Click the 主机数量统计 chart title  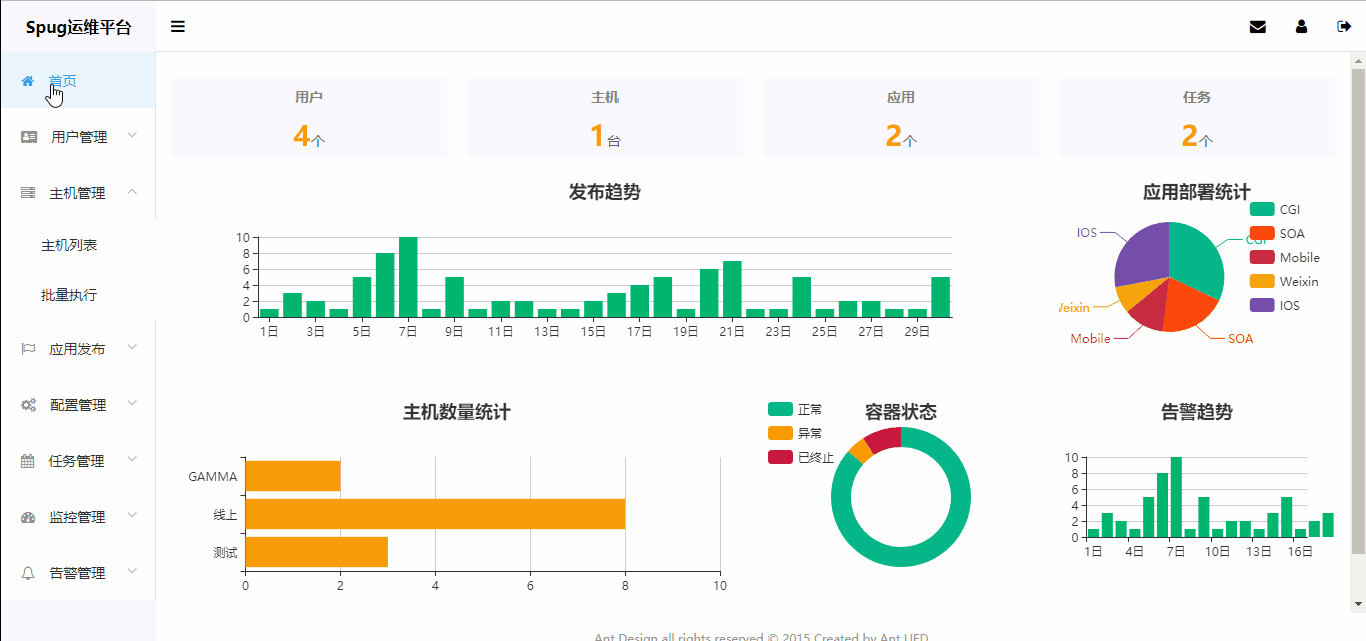point(457,412)
